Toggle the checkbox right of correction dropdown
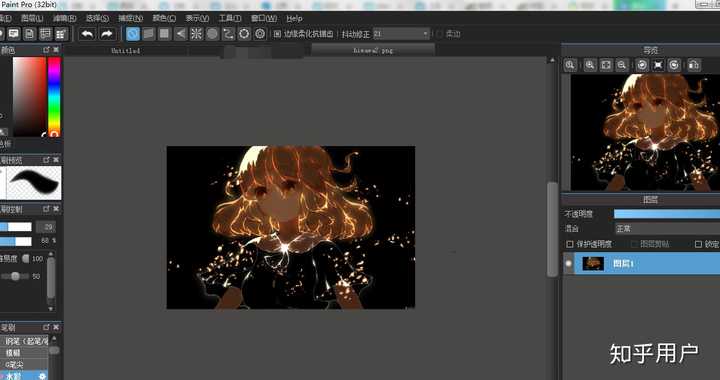Viewport: 720px width, 380px height. tap(439, 34)
